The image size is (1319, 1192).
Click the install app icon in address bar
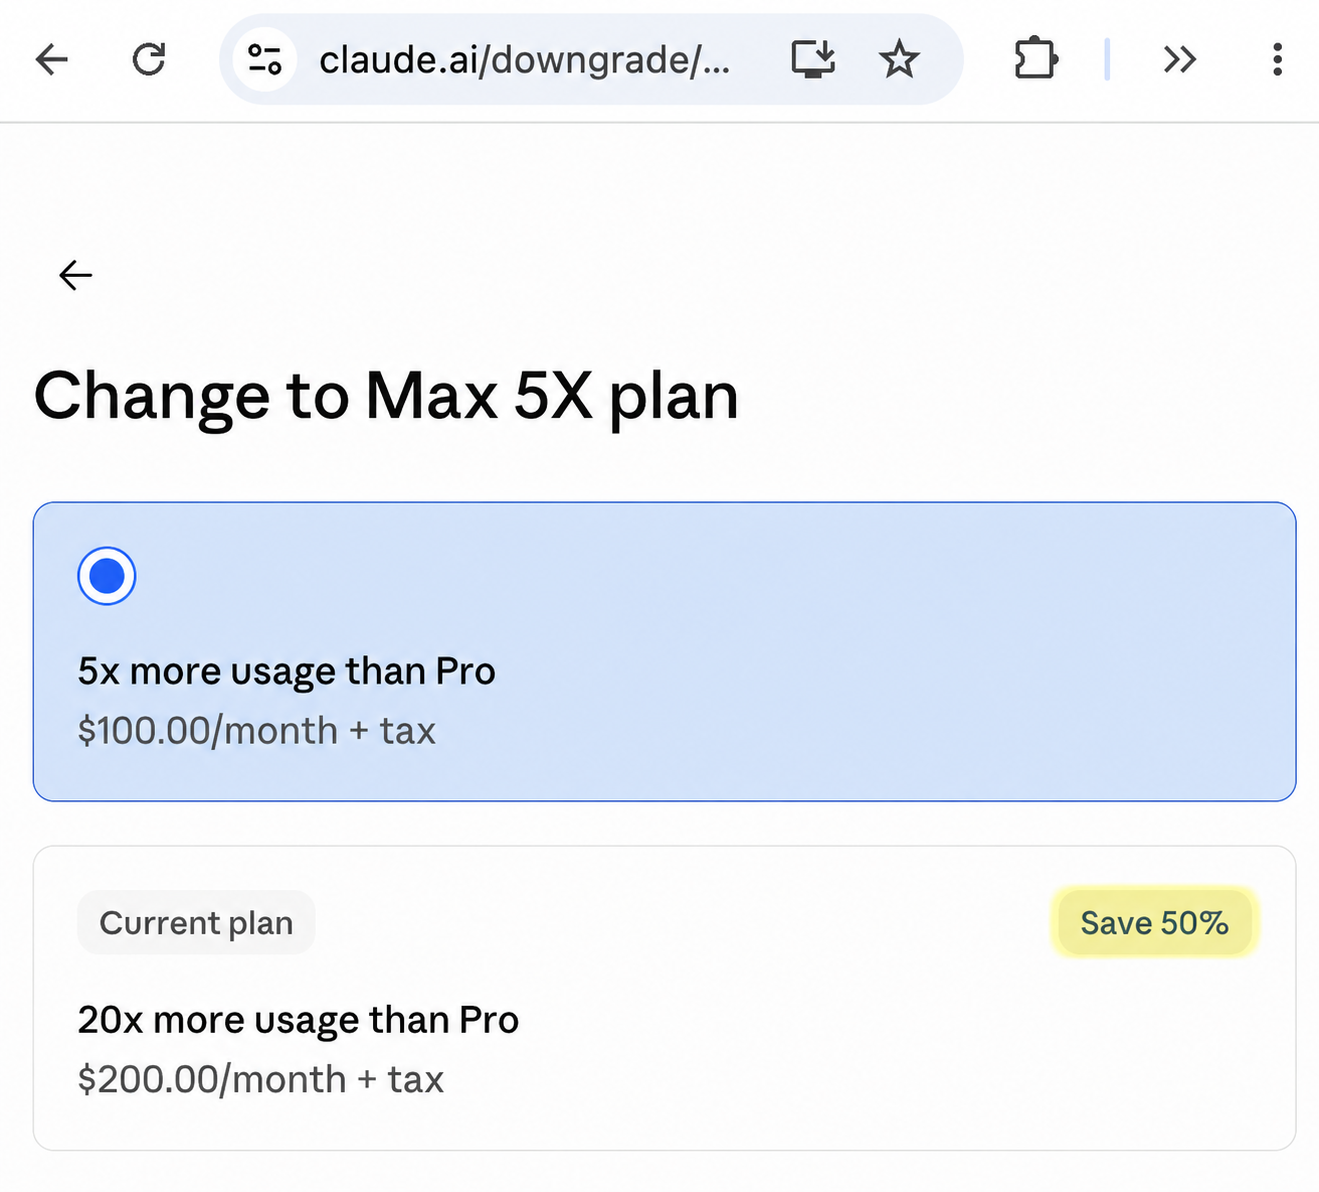tap(813, 60)
